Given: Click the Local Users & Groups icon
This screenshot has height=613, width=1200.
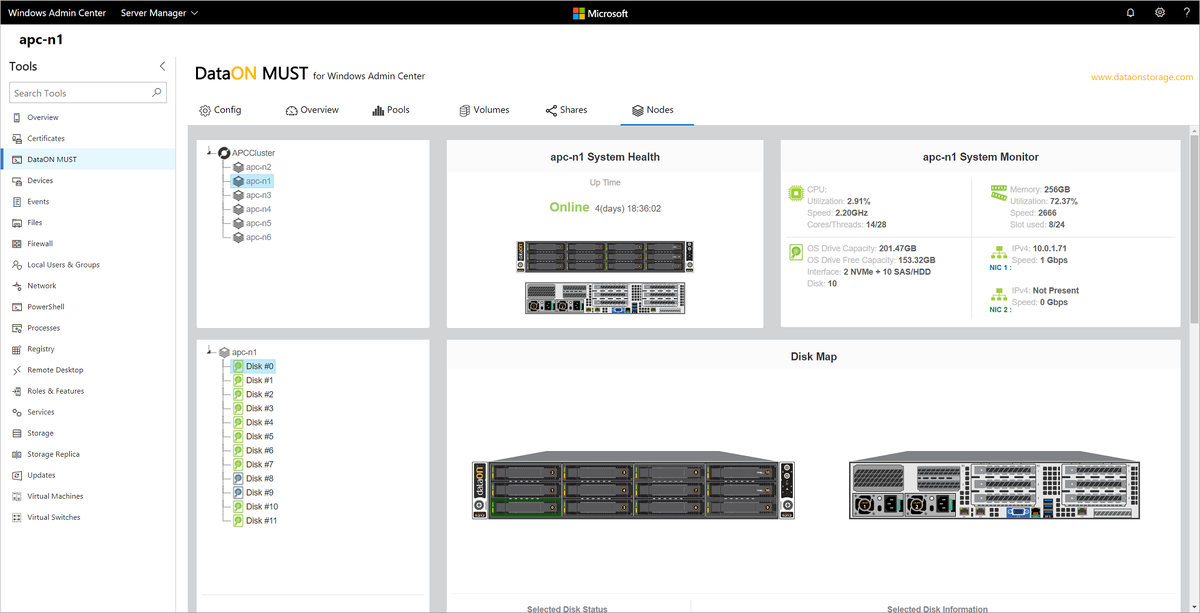Looking at the screenshot, I should point(17,265).
